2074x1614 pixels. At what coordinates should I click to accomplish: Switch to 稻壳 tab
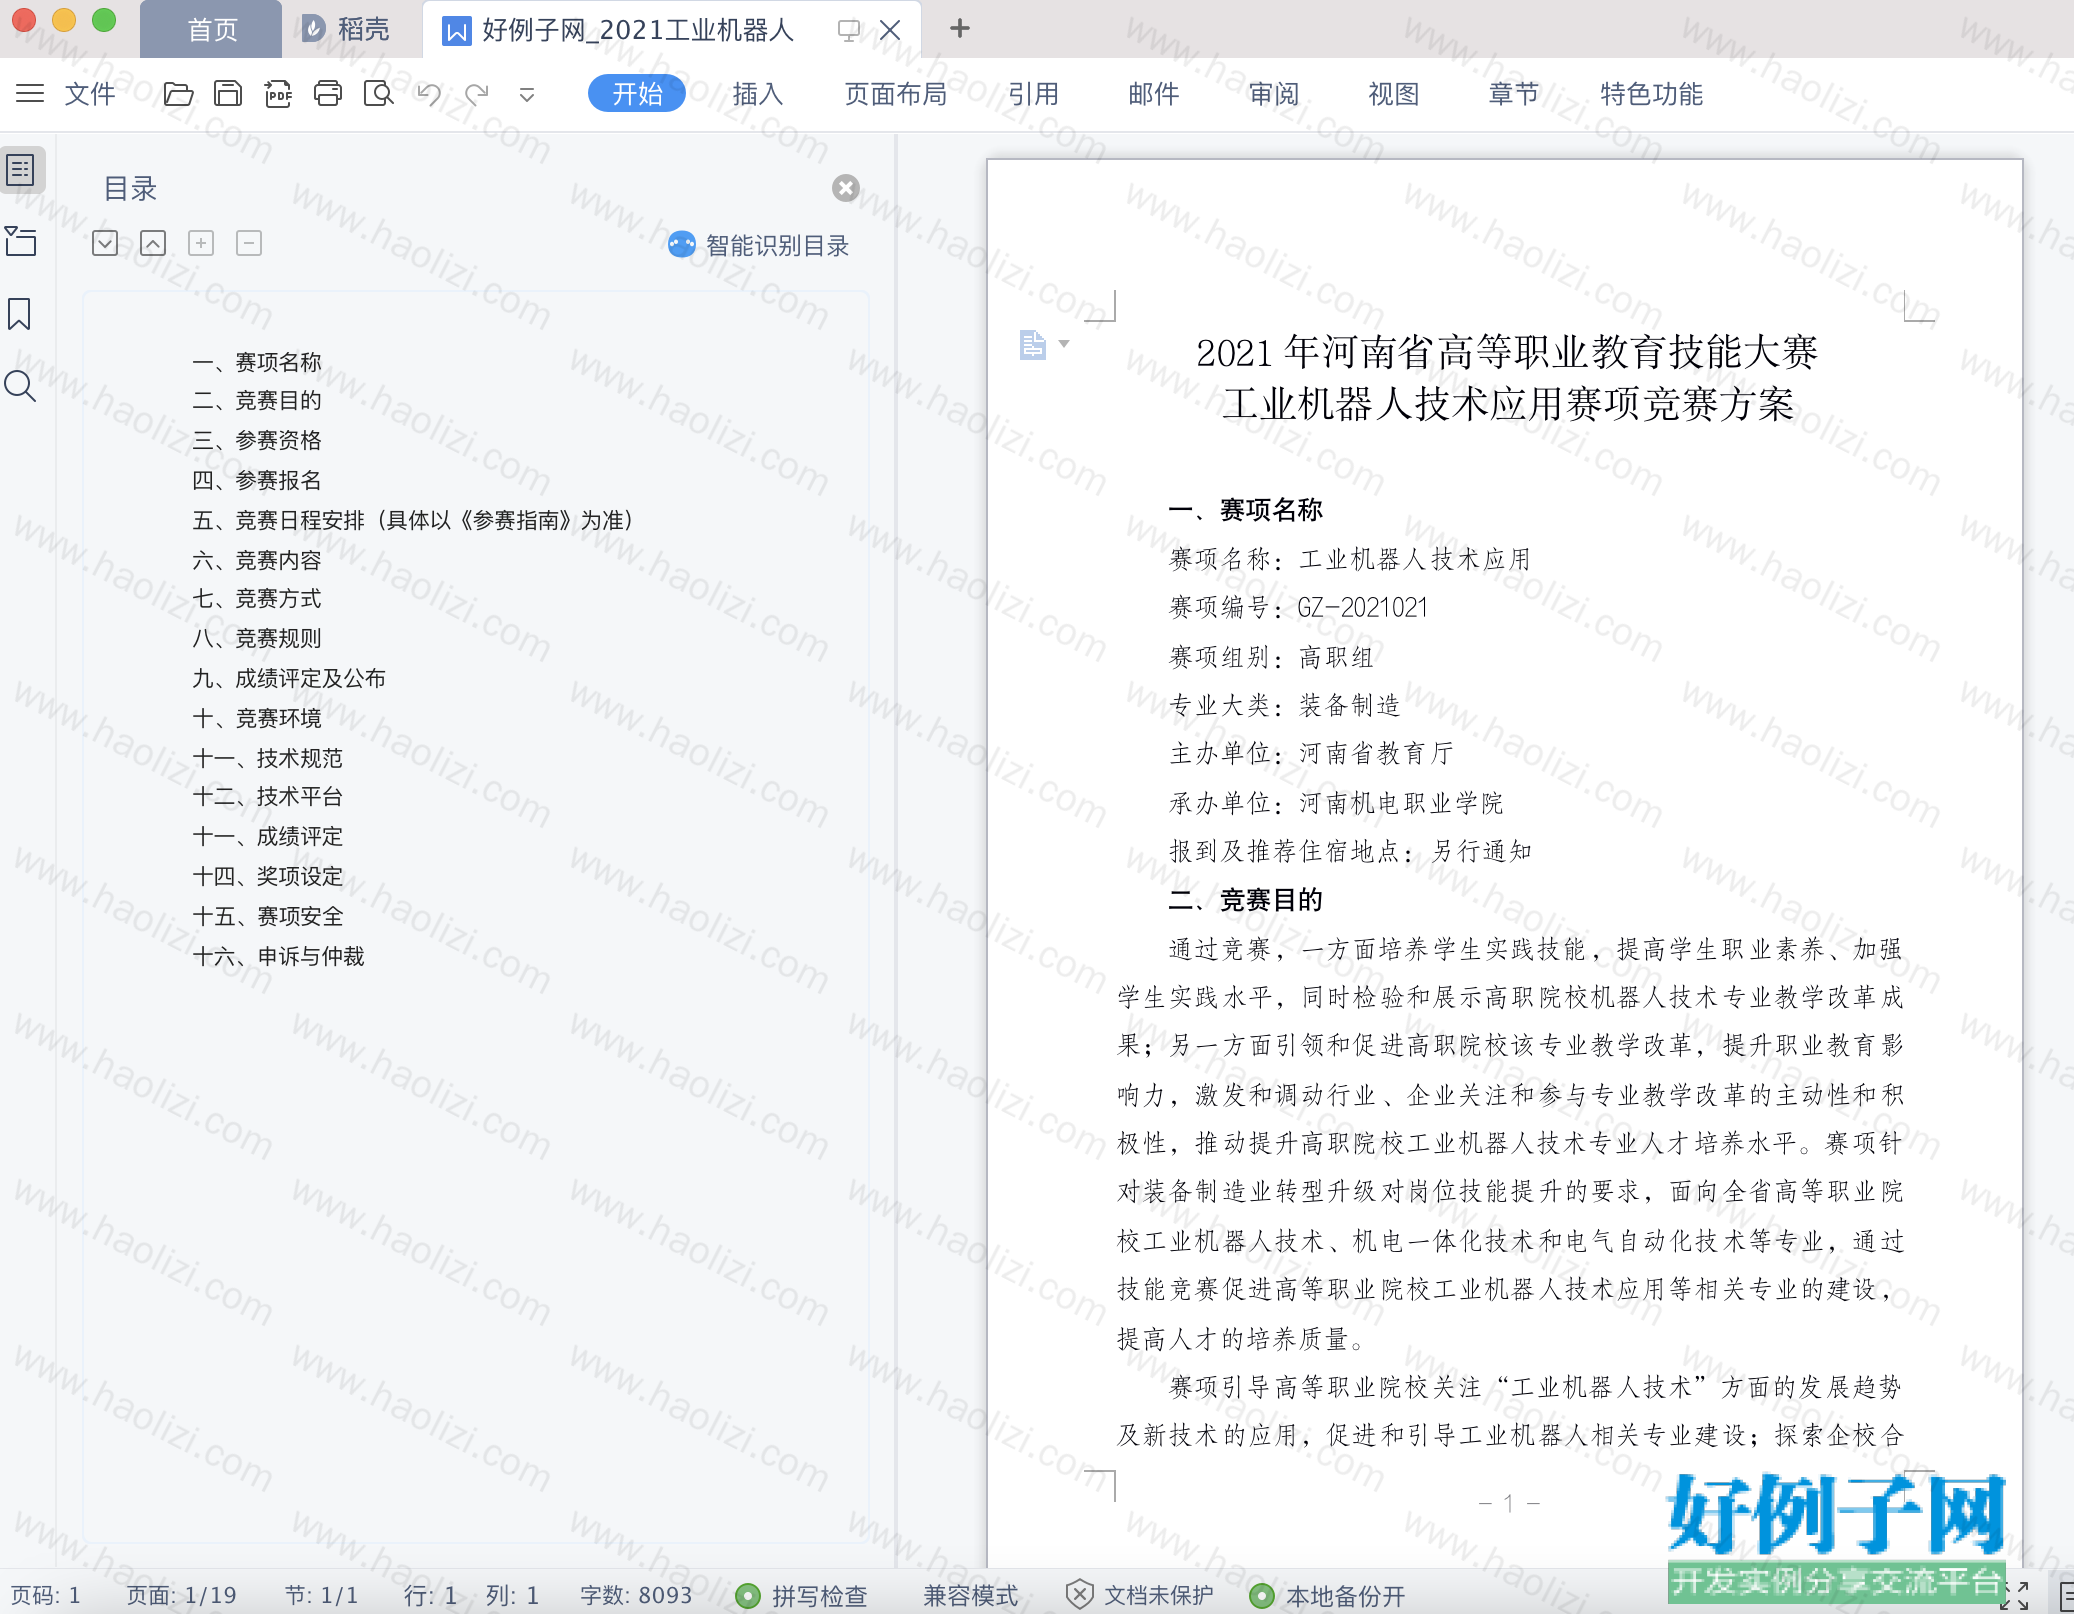coord(345,29)
